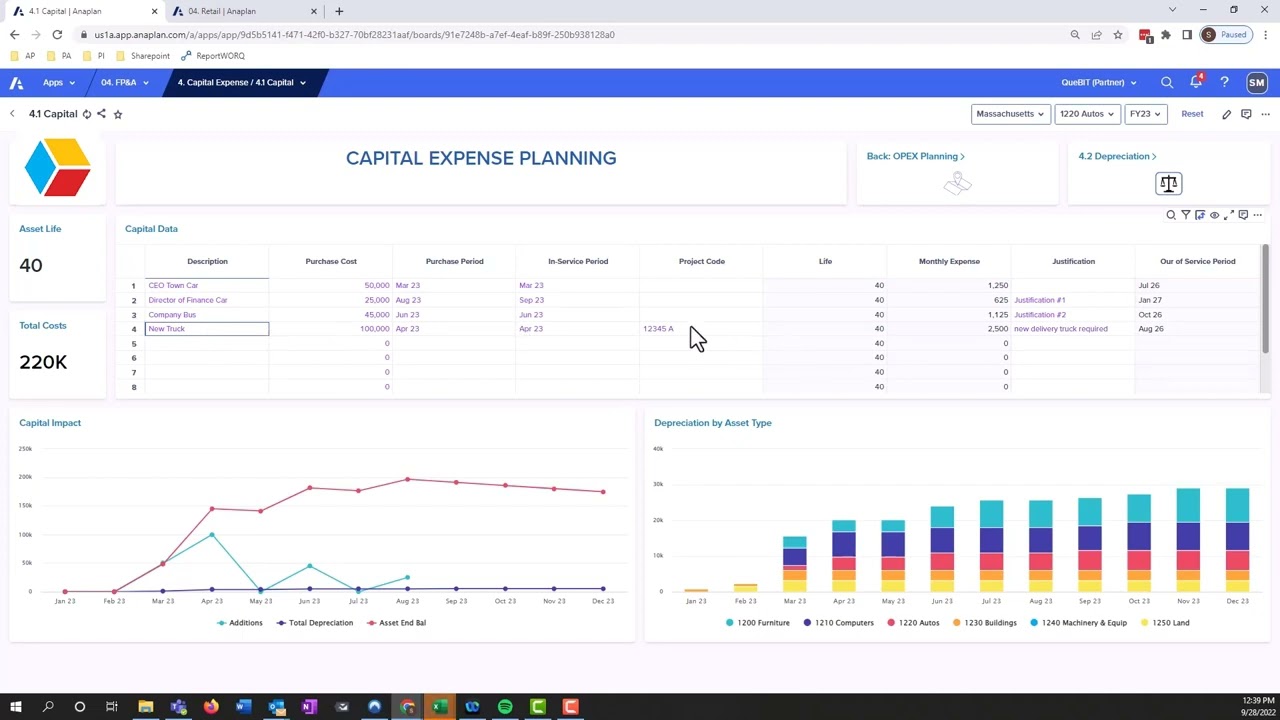
Task: Select the New Truck description cell
Action: click(207, 329)
